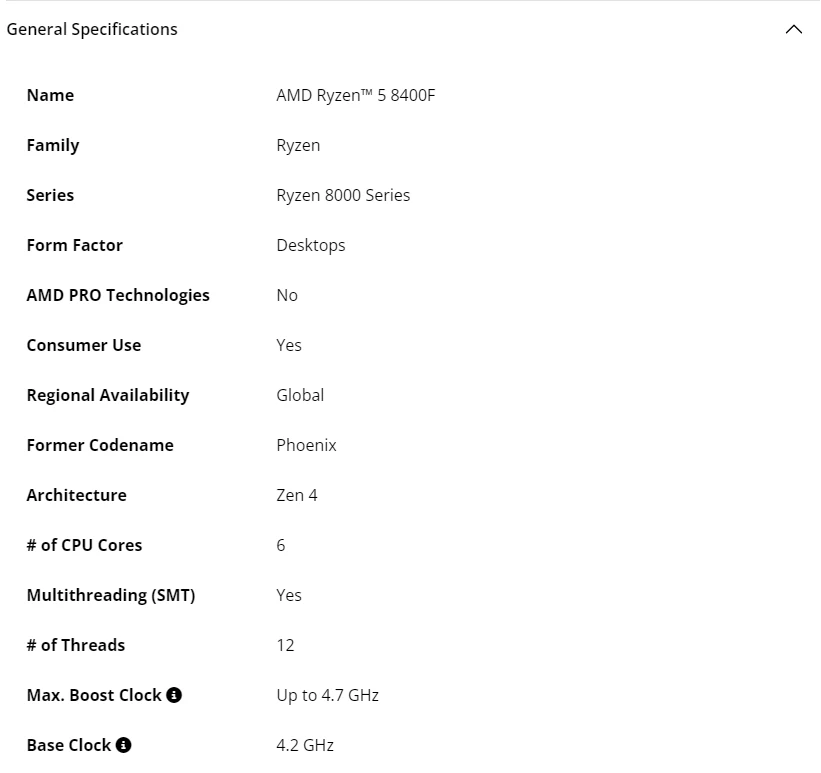The image size is (821, 773).
Task: Click the Multithreading (SMT) label
Action: [111, 595]
